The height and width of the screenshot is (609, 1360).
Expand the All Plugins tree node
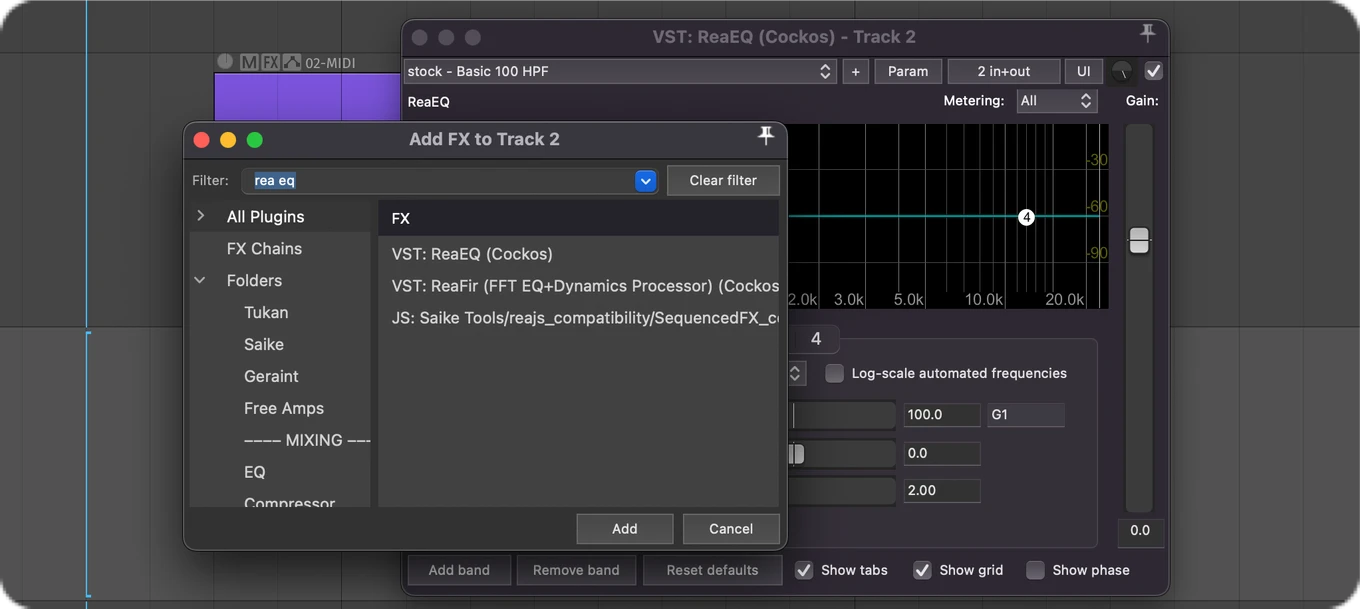click(201, 216)
